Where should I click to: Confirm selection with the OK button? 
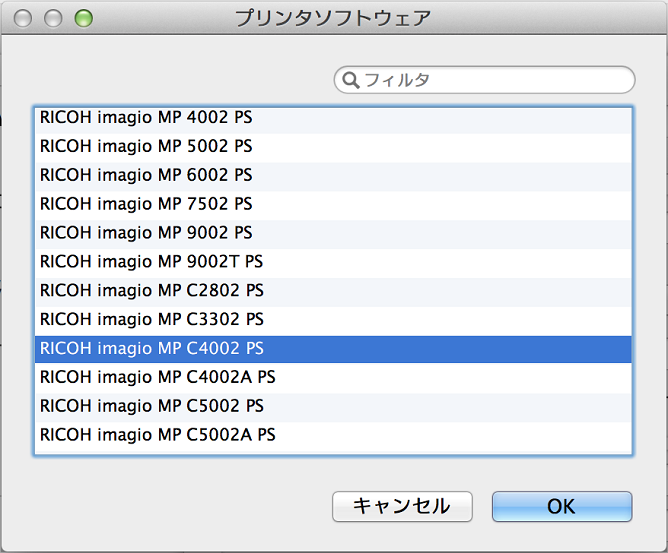(561, 507)
